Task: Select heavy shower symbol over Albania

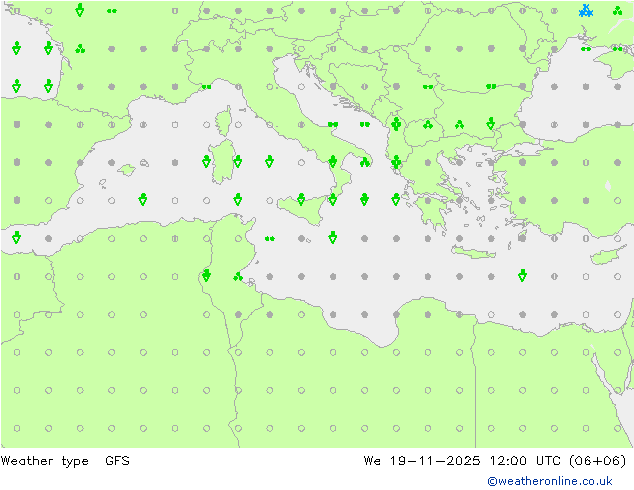Action: [x=396, y=124]
